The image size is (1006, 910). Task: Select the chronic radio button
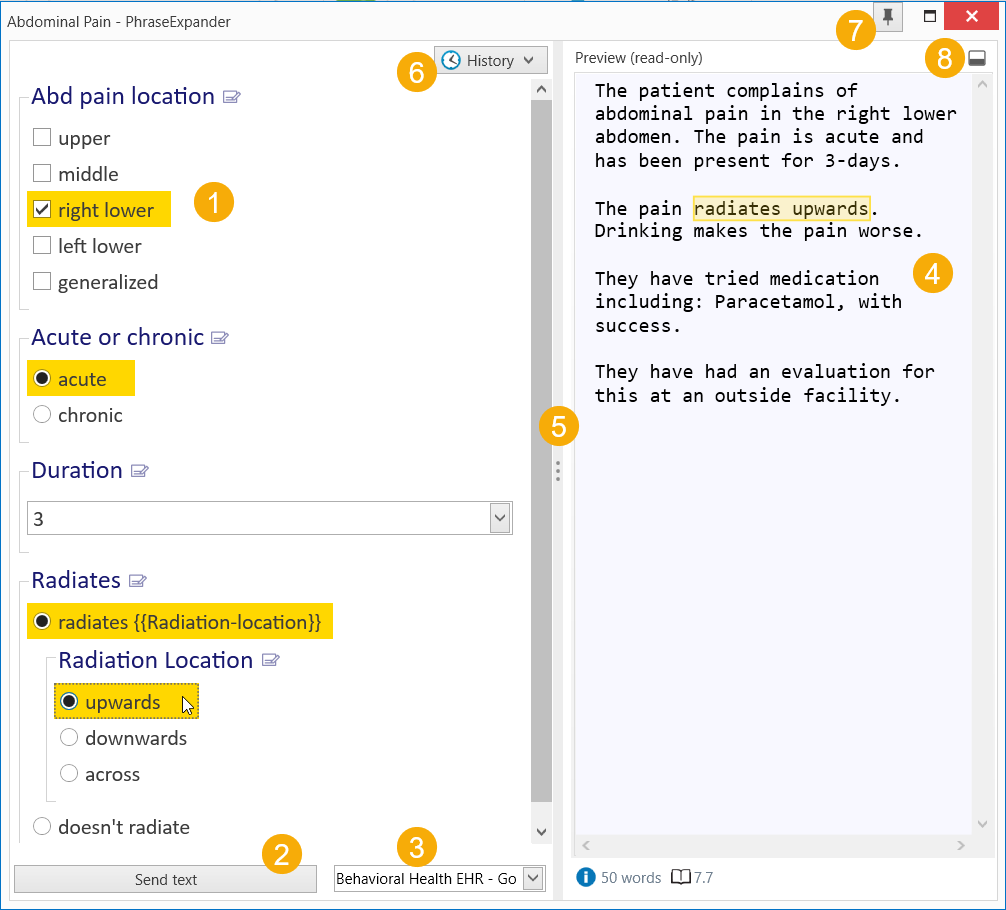tap(42, 415)
